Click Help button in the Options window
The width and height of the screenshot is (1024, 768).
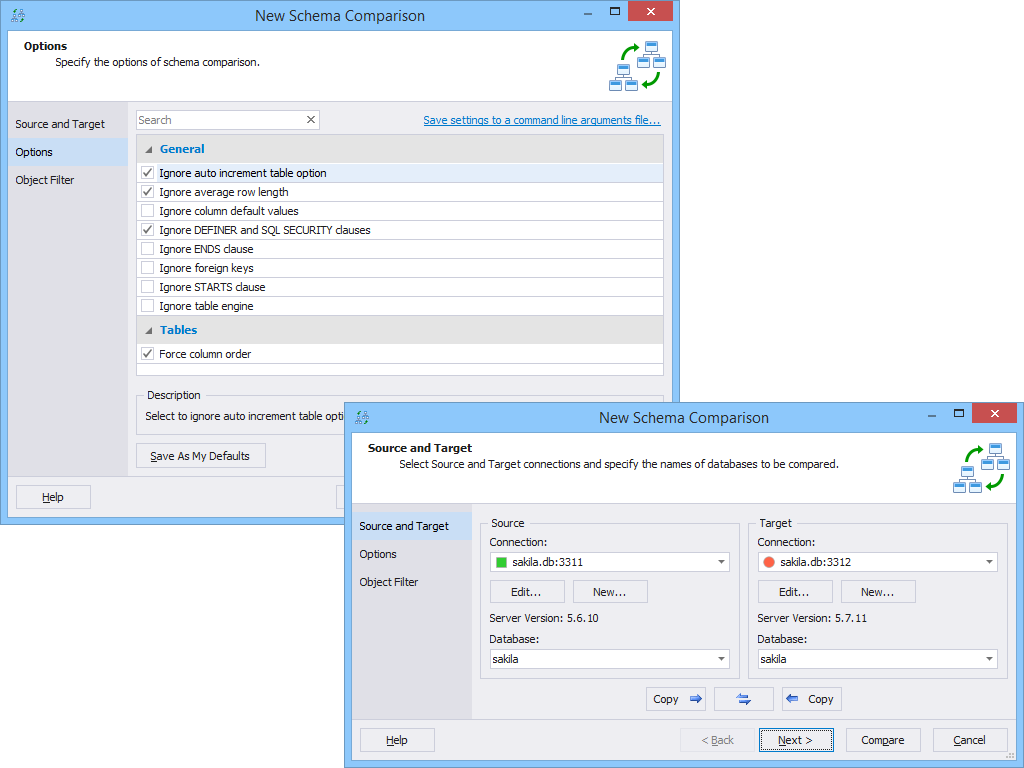click(53, 497)
